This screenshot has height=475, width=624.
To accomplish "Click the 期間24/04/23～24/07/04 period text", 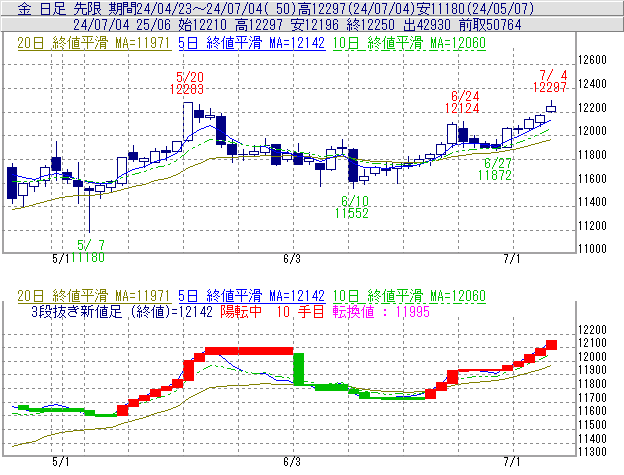I will (185, 8).
